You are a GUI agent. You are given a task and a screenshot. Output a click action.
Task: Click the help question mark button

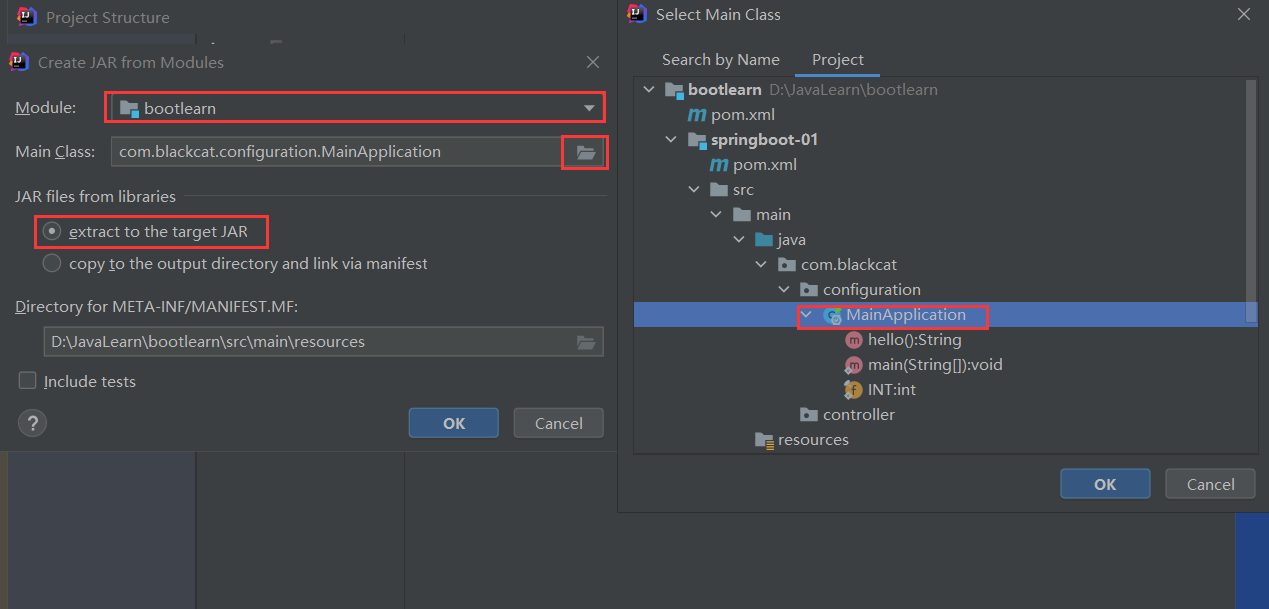tap(33, 422)
